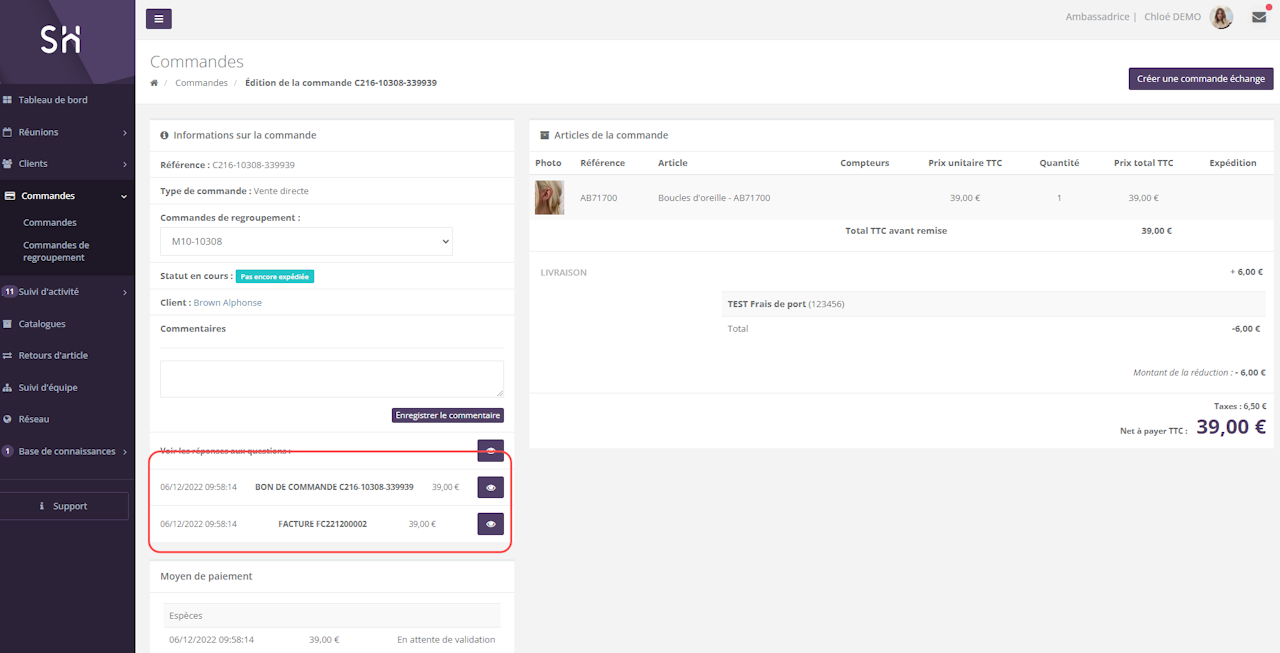Screen dimensions: 1280x653
Task: Open Catalogues in the sidebar
Action: (x=42, y=324)
